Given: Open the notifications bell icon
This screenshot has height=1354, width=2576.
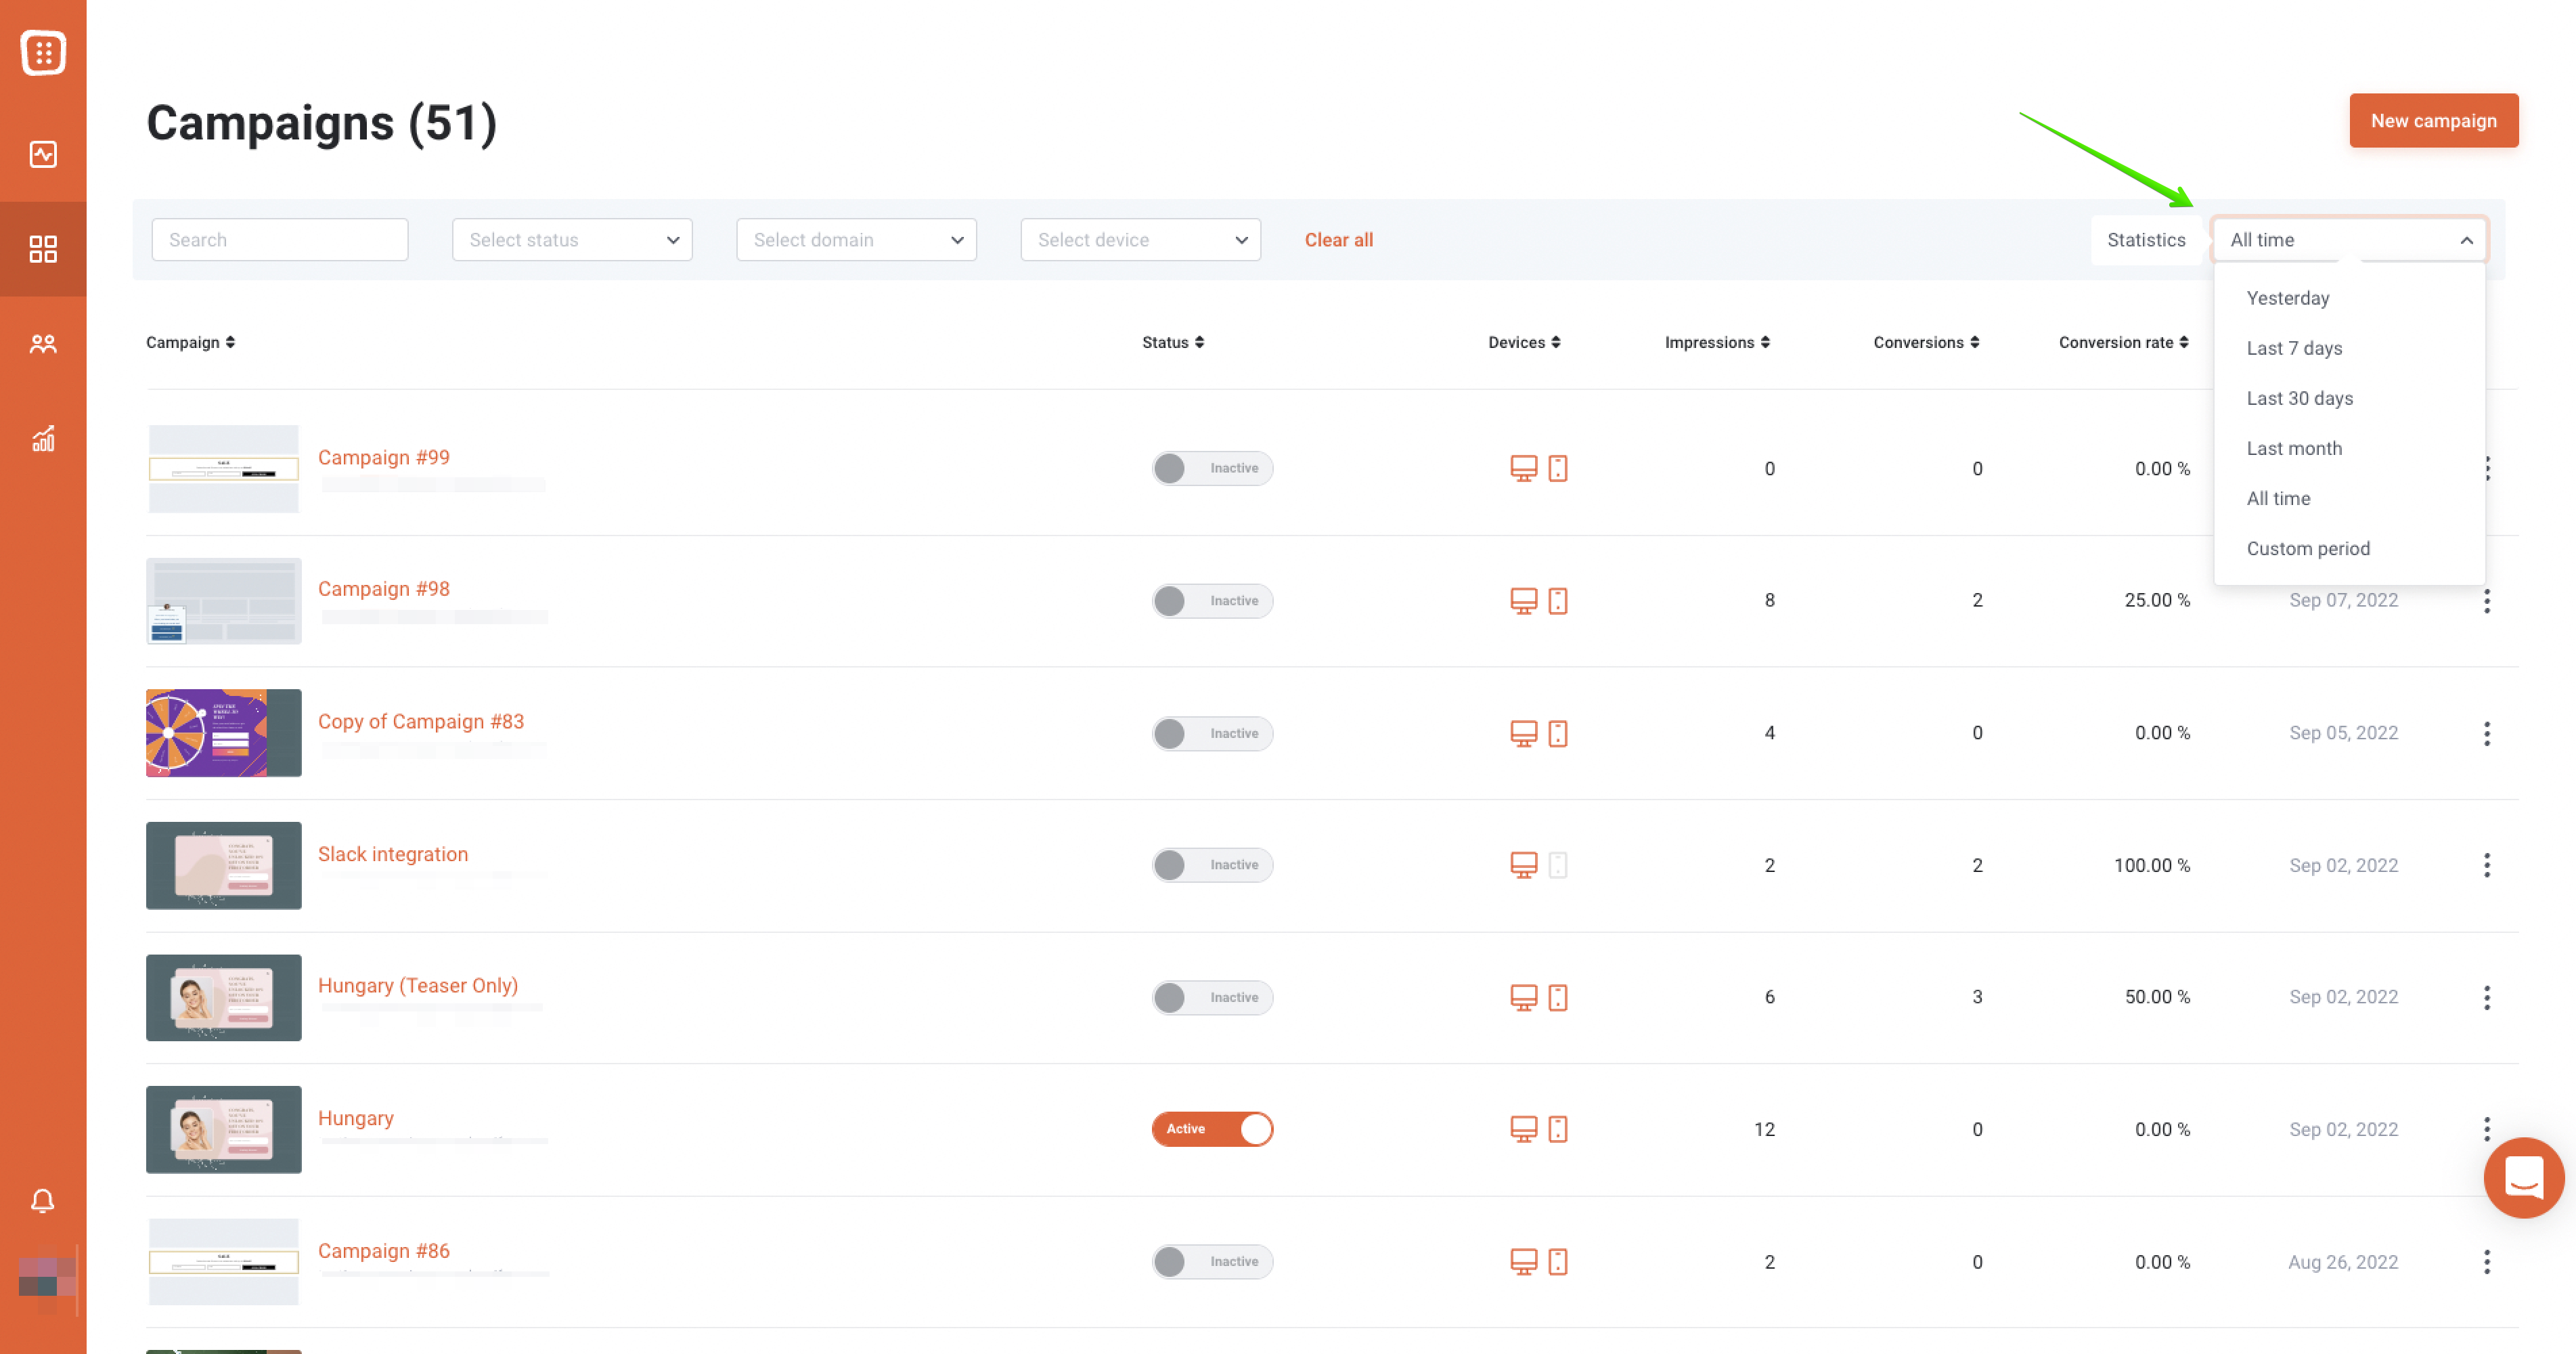Looking at the screenshot, I should click(43, 1200).
